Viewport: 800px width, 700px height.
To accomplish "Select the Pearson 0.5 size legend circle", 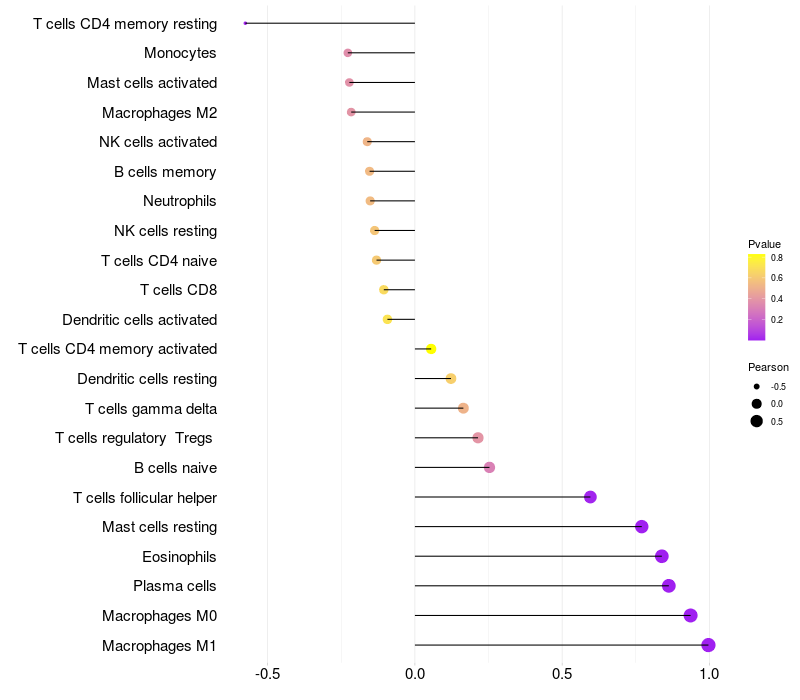I will [756, 421].
